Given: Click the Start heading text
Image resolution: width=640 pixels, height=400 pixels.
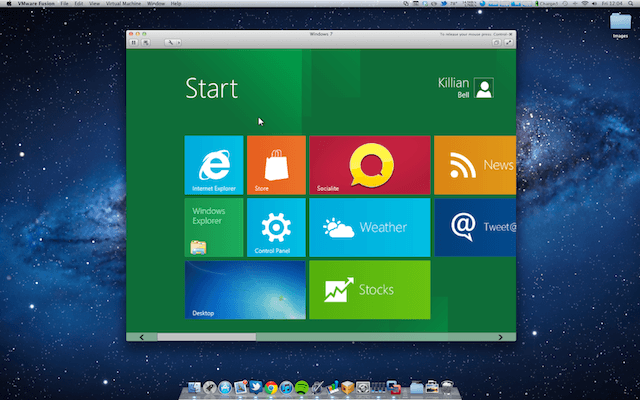Looking at the screenshot, I should coord(211,88).
